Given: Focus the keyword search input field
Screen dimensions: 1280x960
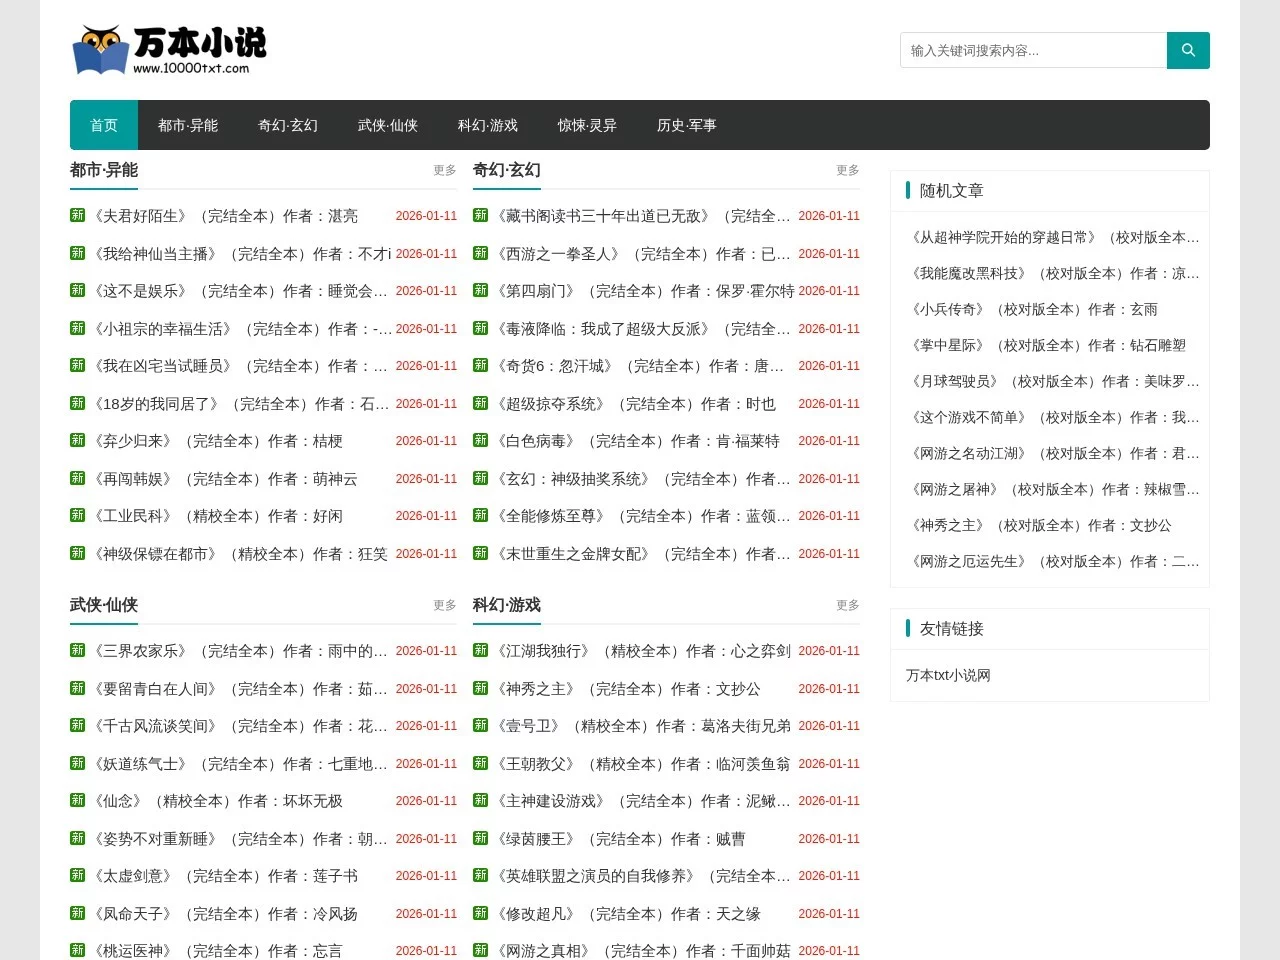Looking at the screenshot, I should (x=1034, y=50).
